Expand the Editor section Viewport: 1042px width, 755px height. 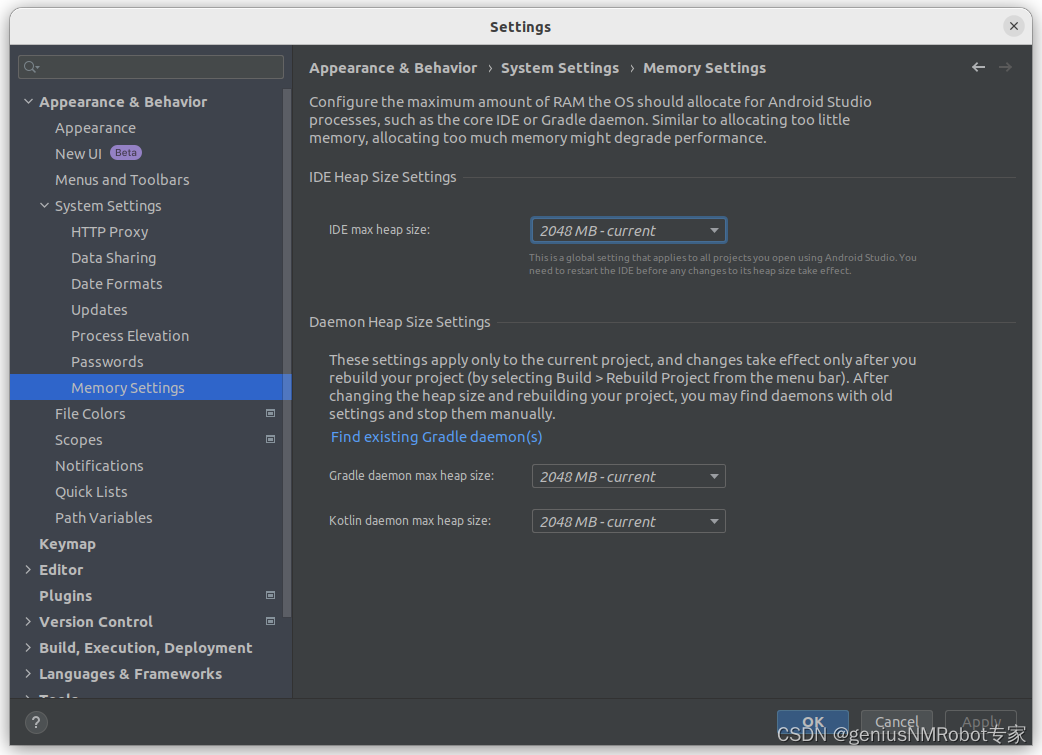28,569
